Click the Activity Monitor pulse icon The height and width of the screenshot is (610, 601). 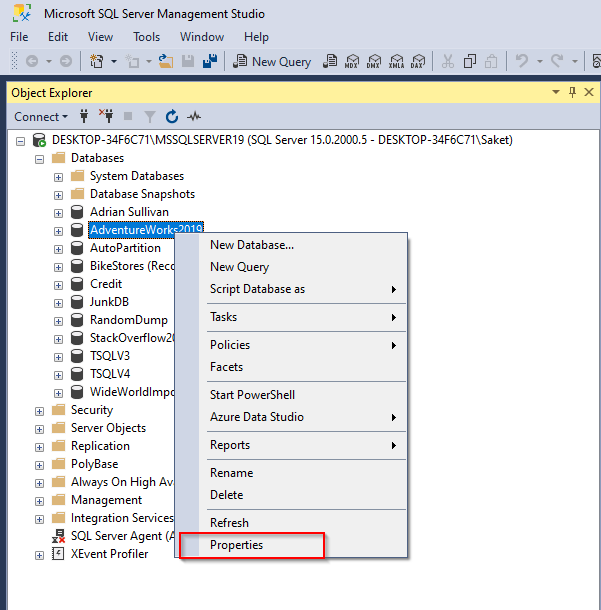click(194, 116)
